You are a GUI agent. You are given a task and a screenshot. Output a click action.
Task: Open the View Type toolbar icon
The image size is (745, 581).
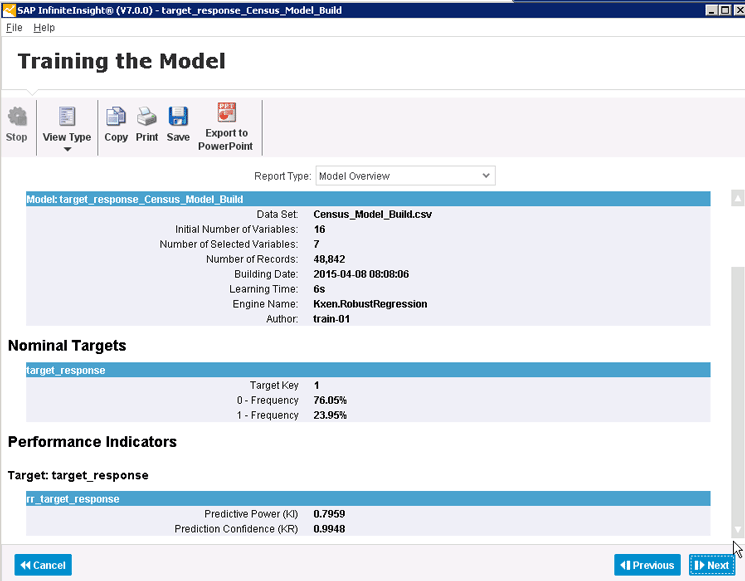[67, 117]
